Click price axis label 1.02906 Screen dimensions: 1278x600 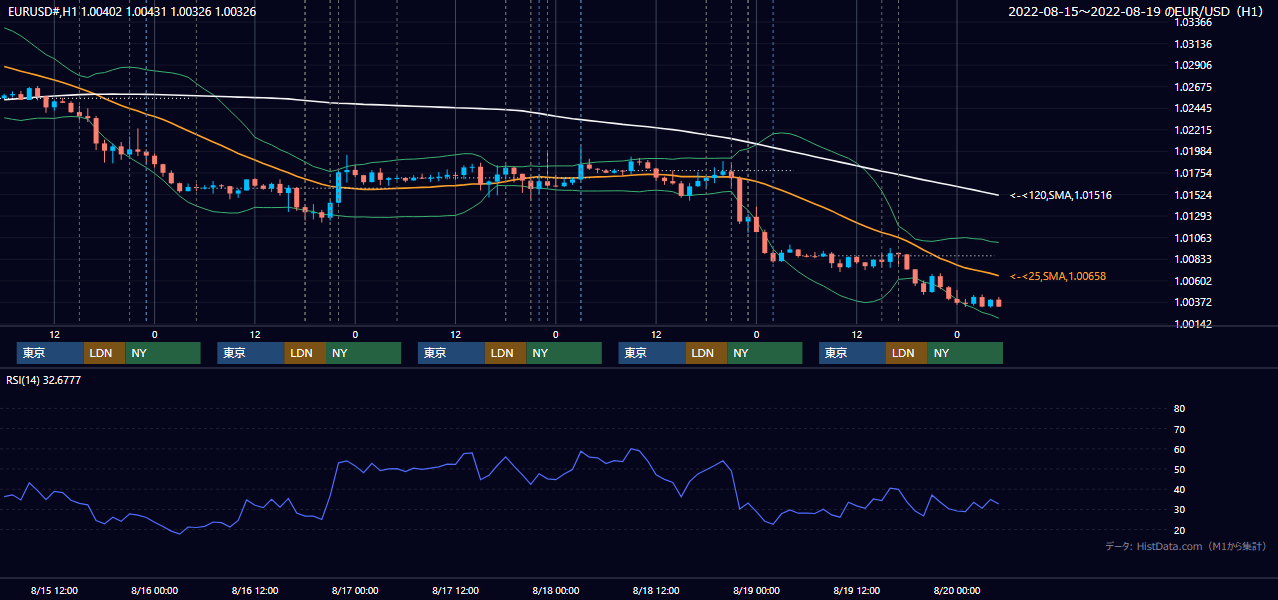[1193, 65]
